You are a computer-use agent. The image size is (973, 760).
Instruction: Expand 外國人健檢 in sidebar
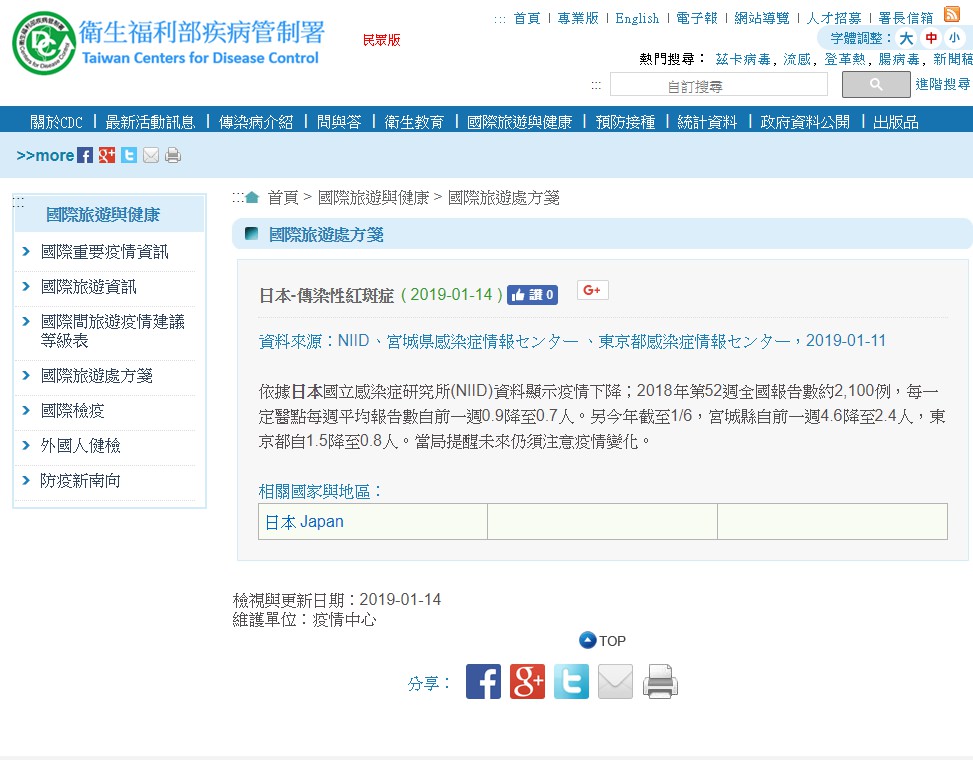click(80, 445)
